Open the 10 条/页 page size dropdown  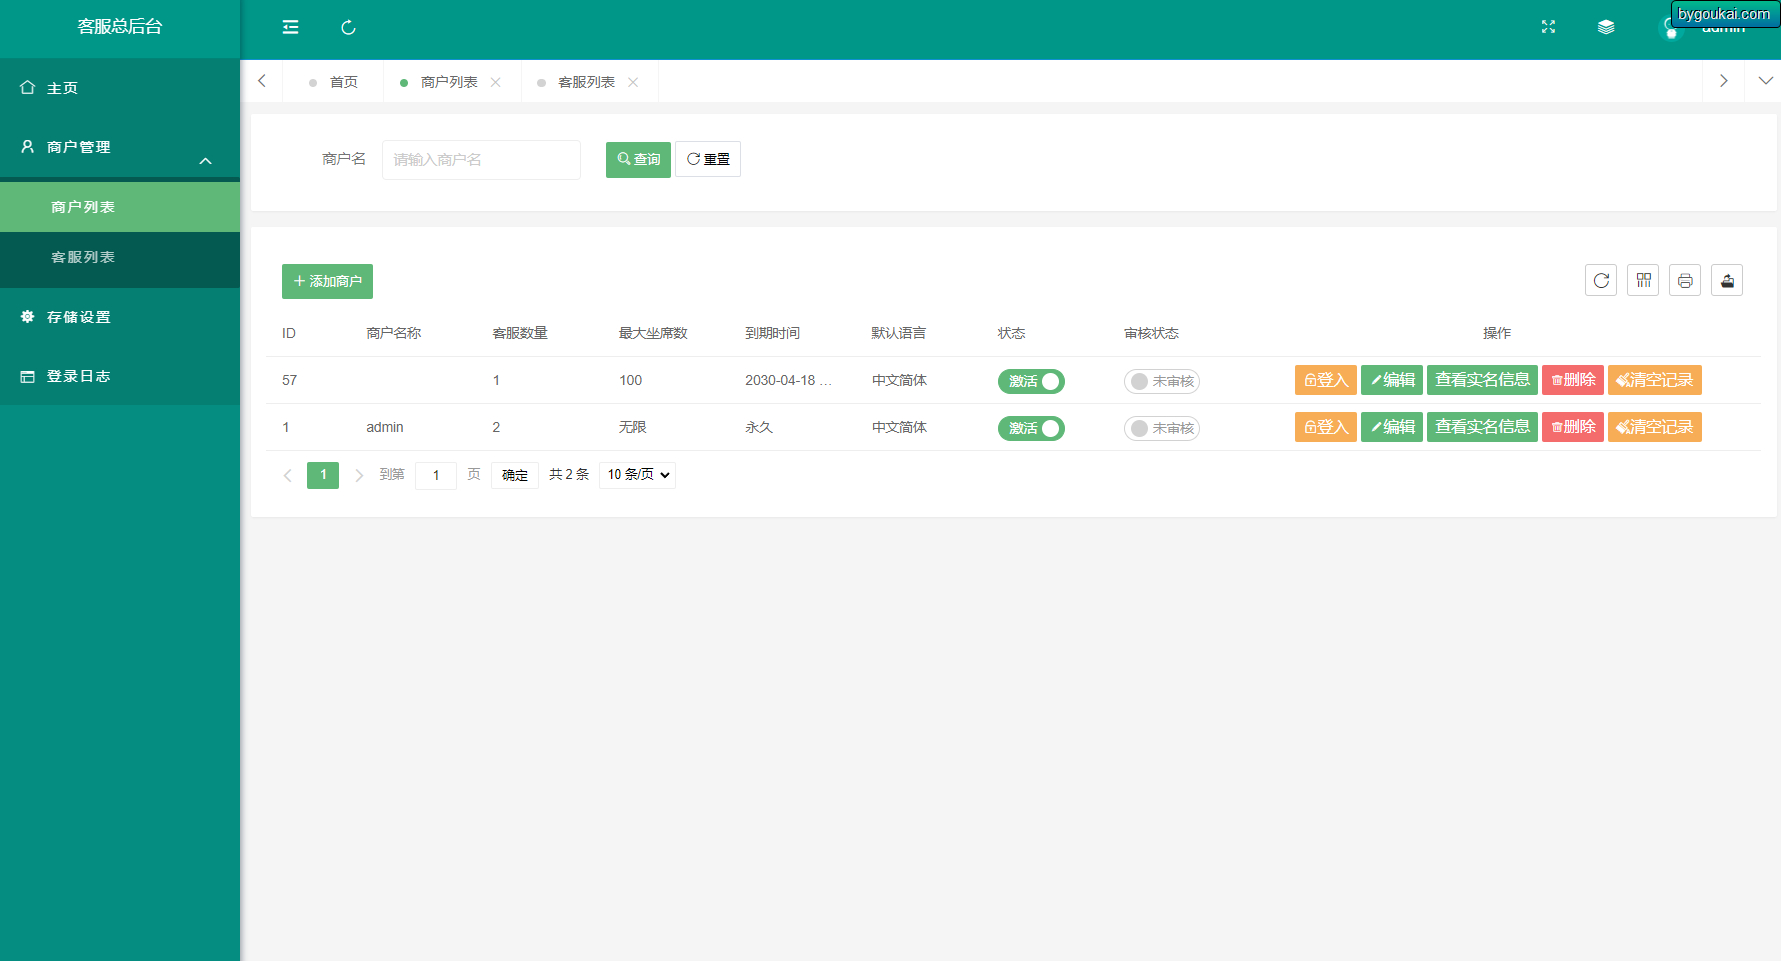pos(638,475)
